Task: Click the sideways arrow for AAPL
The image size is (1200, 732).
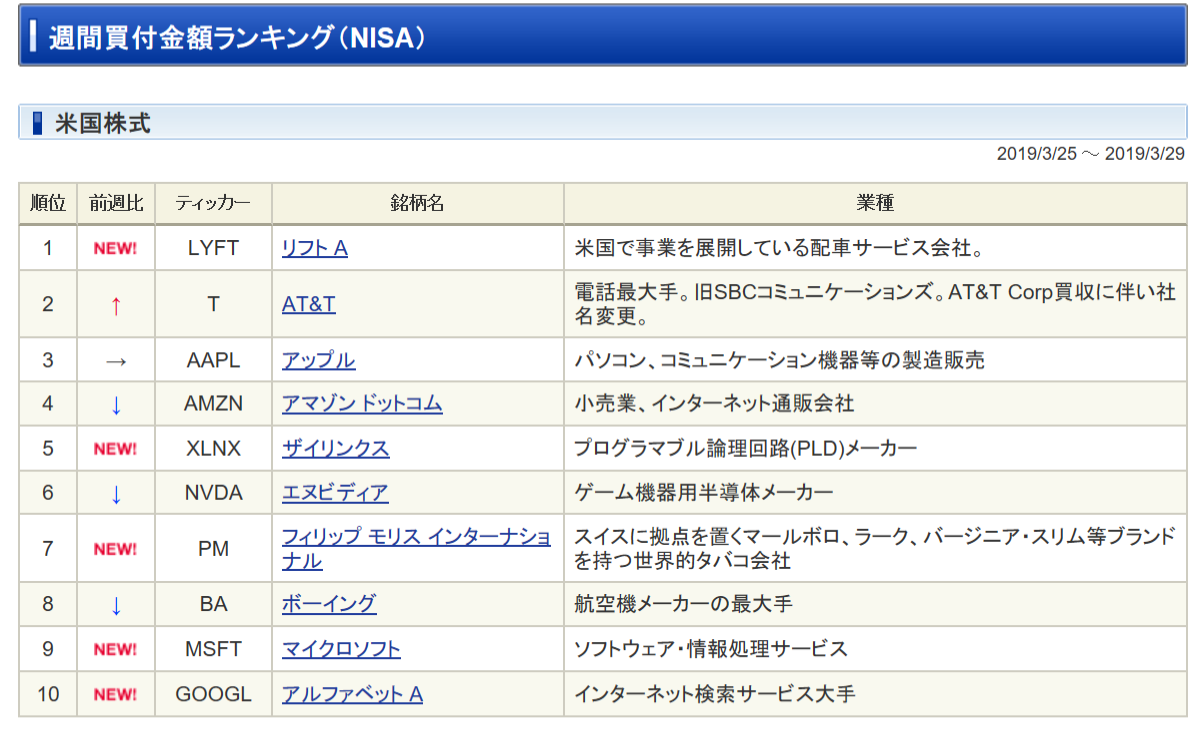Action: point(115,361)
